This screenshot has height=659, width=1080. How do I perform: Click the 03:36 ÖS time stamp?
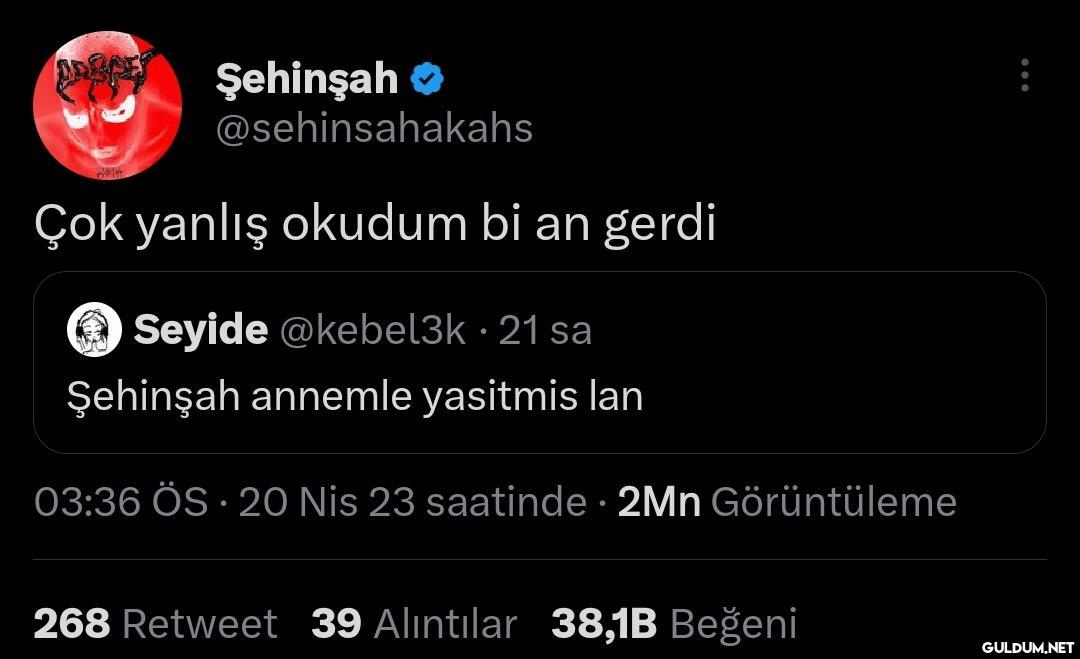point(120,502)
